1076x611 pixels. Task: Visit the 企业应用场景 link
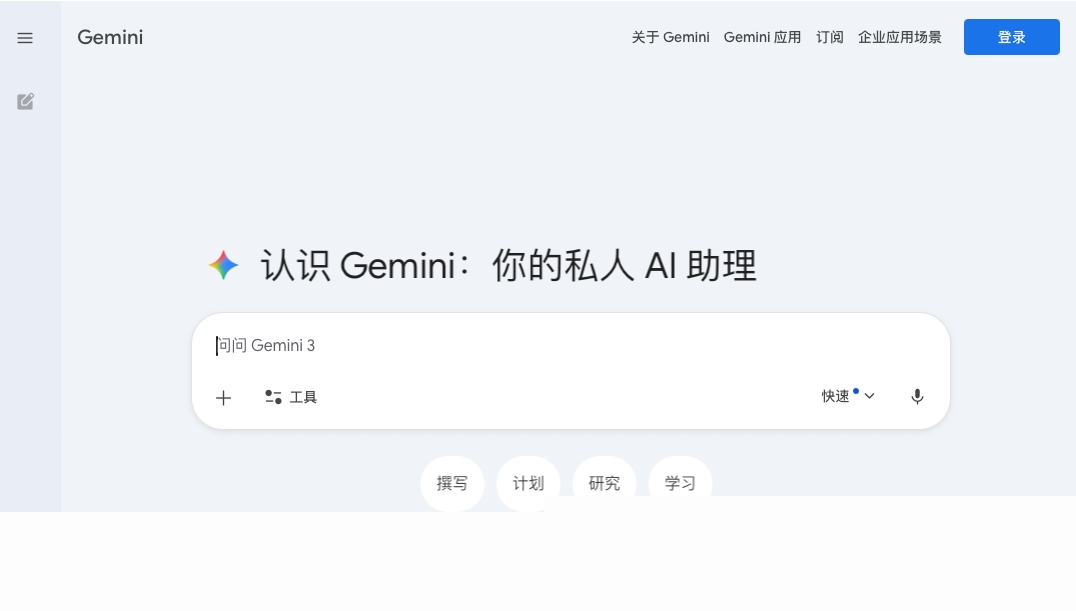pos(899,37)
